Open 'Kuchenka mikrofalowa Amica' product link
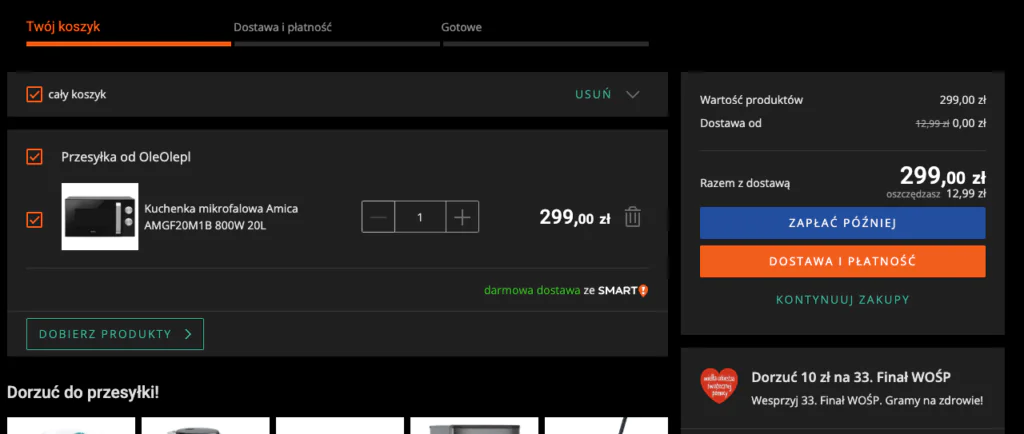Screen dimensions: 1024x434 (221, 217)
